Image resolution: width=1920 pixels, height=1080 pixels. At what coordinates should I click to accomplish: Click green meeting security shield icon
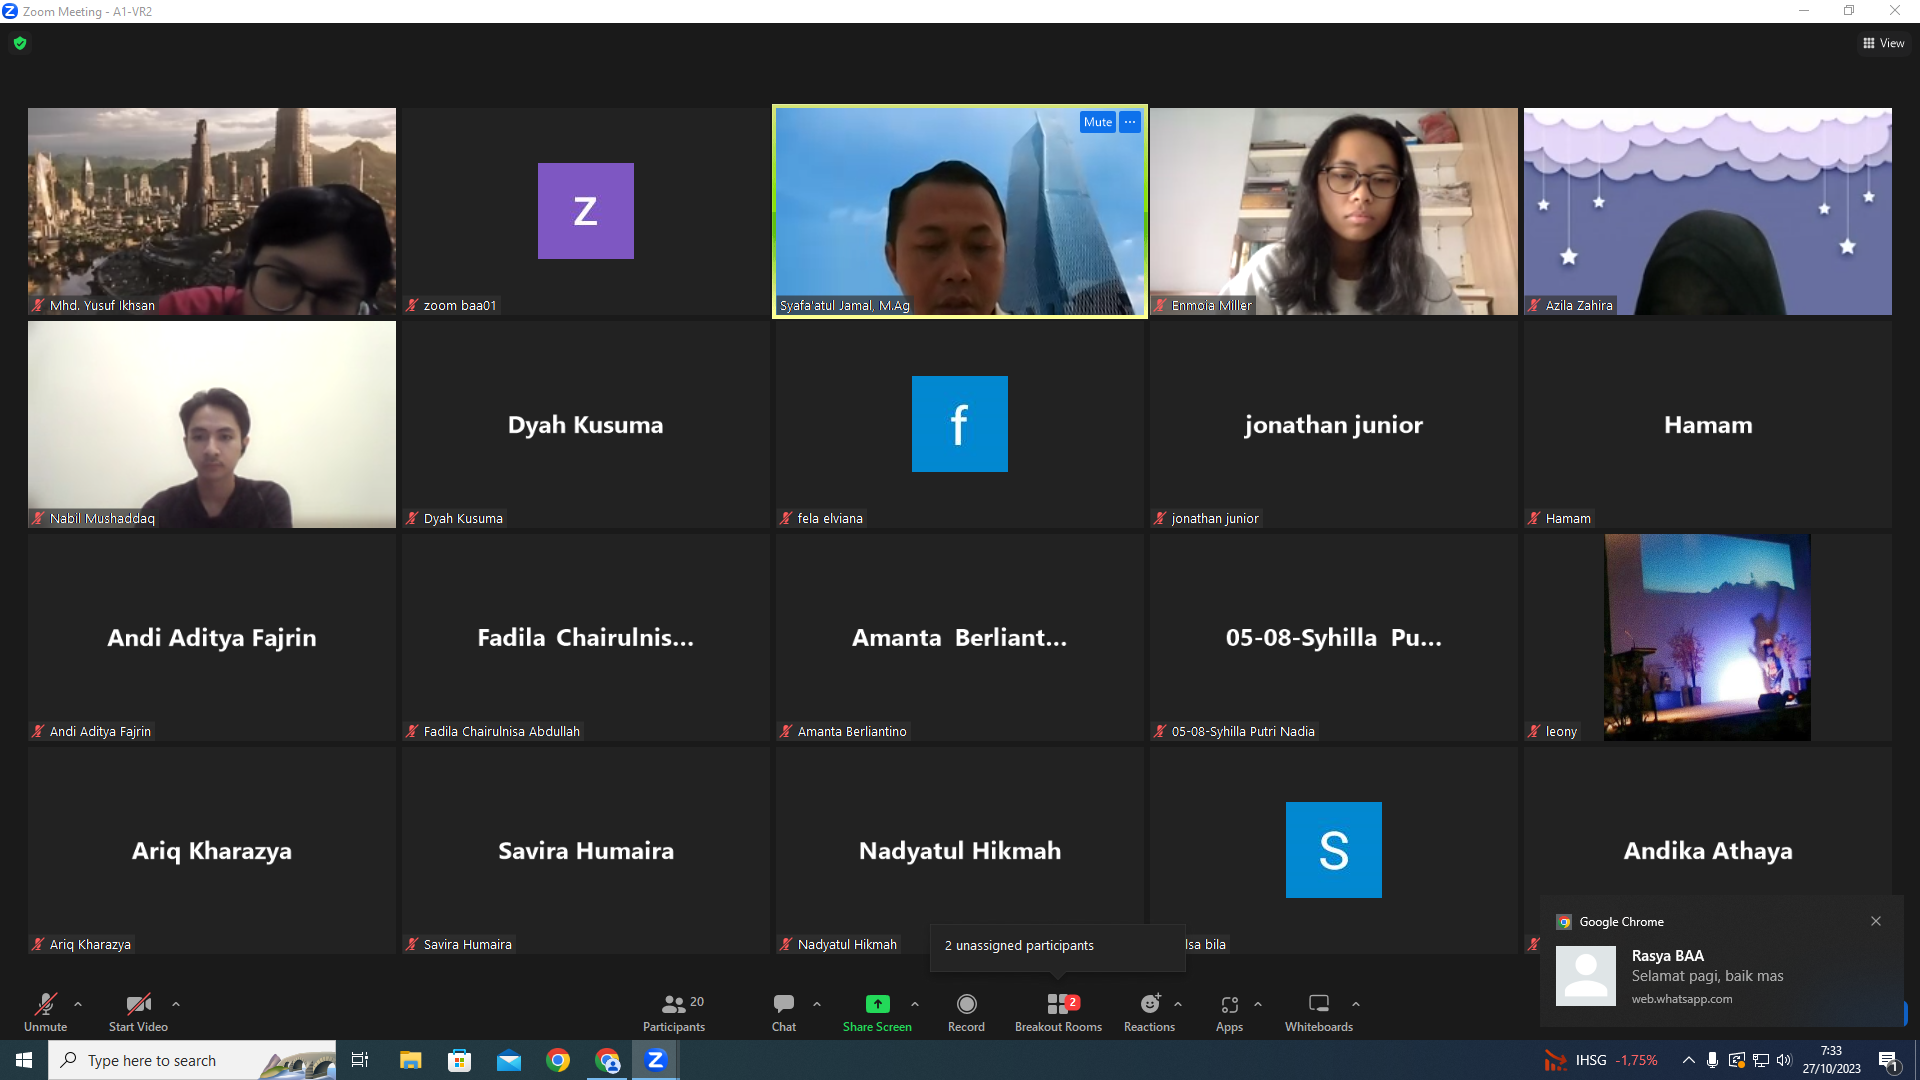tap(20, 43)
